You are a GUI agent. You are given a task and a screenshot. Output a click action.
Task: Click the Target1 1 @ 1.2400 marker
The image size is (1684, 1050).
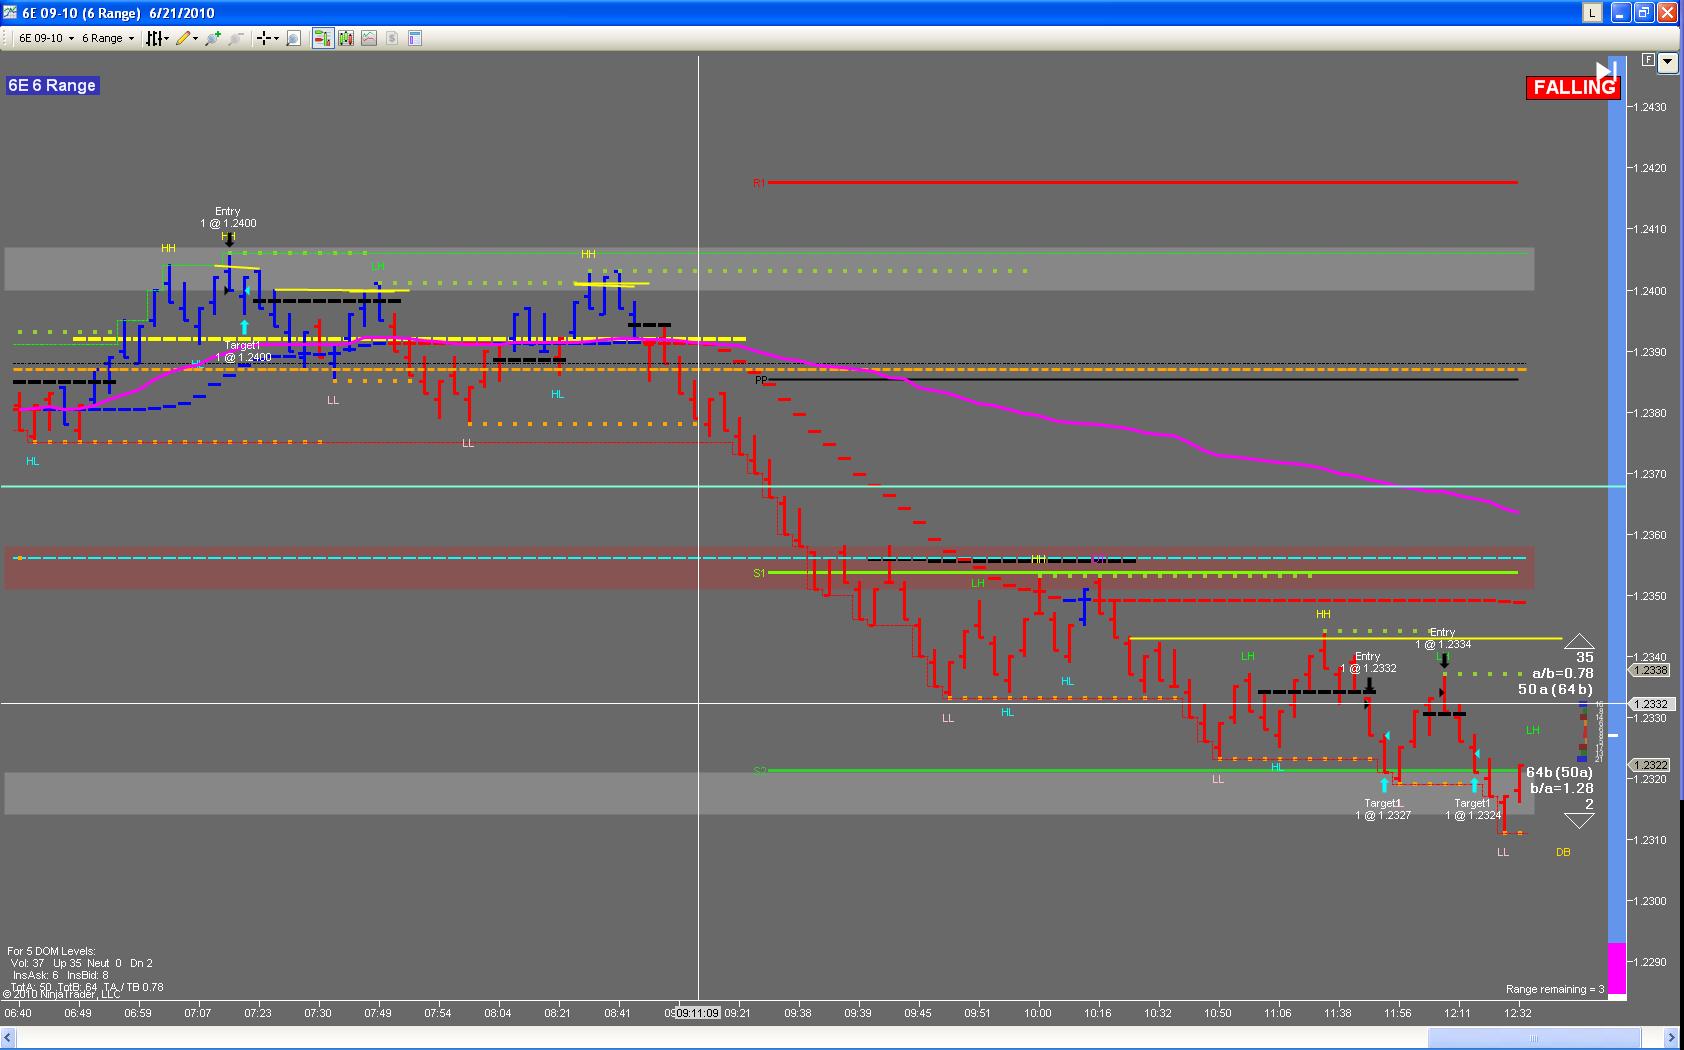click(243, 351)
